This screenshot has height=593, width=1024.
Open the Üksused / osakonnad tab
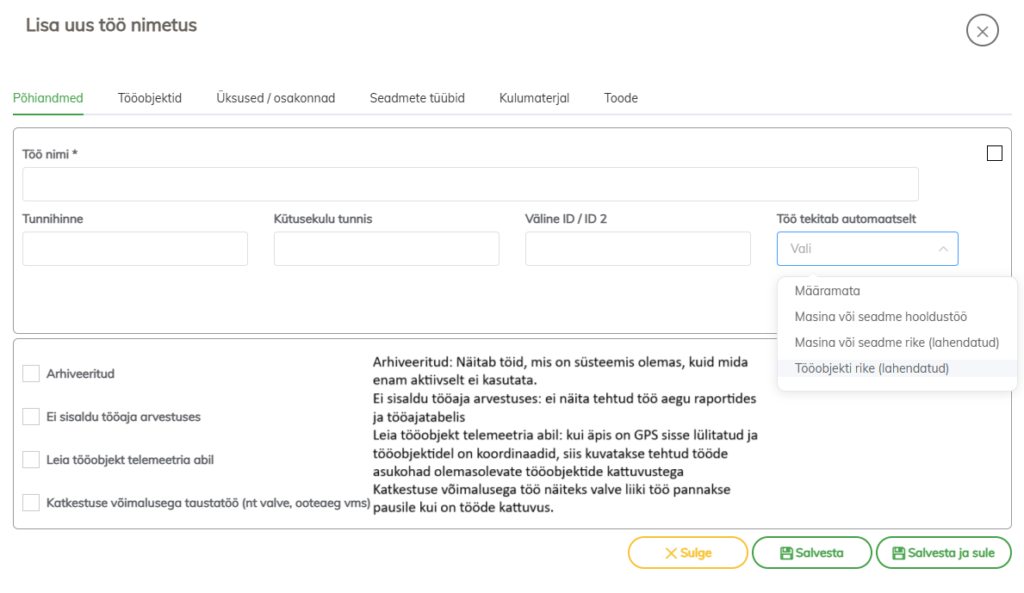tap(275, 98)
